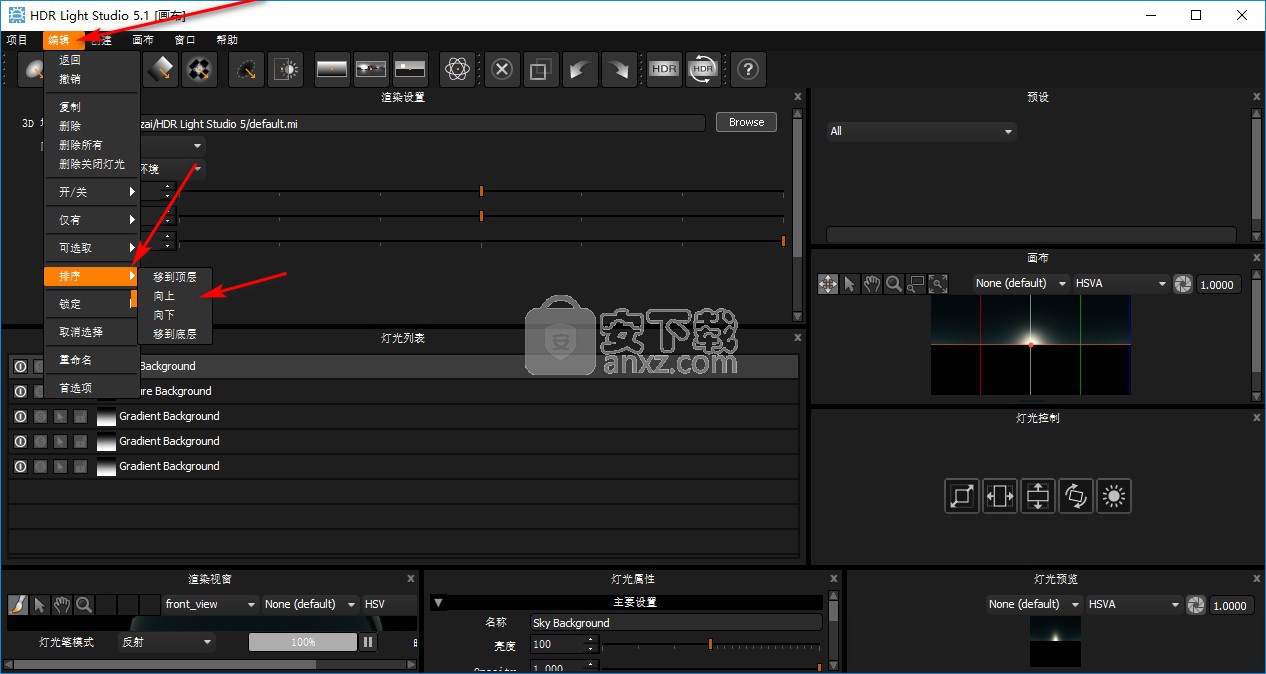This screenshot has width=1266, height=674.
Task: Toggle lock for first Gradient Background light
Action: tap(80, 416)
